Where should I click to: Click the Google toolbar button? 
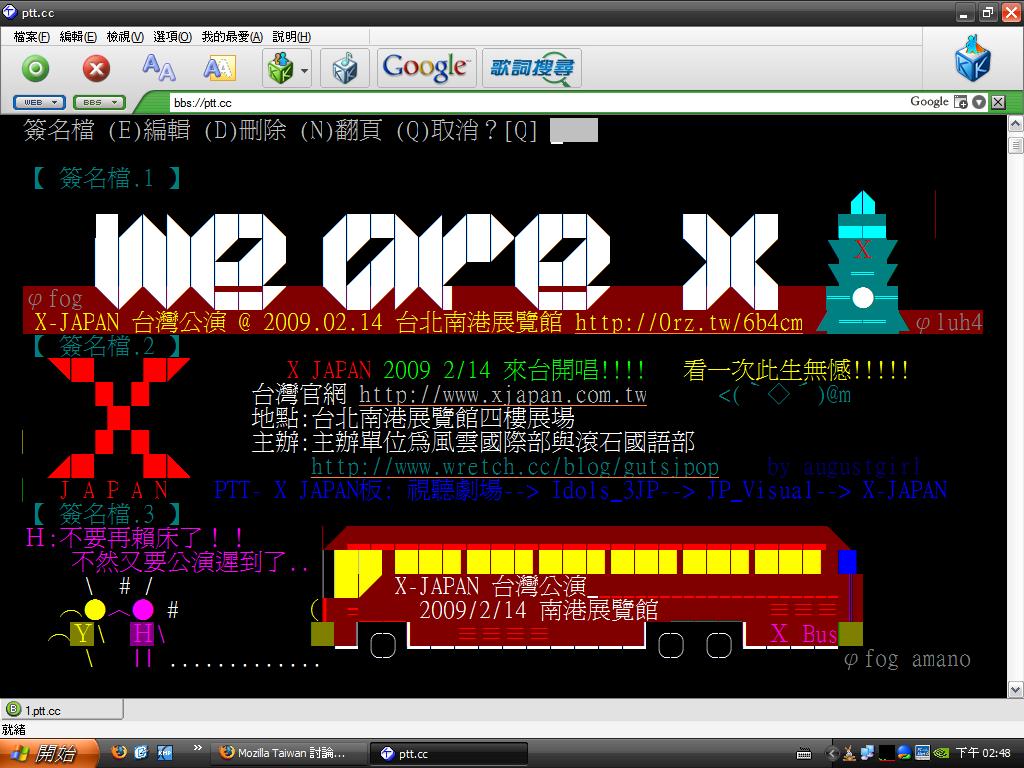tap(426, 68)
